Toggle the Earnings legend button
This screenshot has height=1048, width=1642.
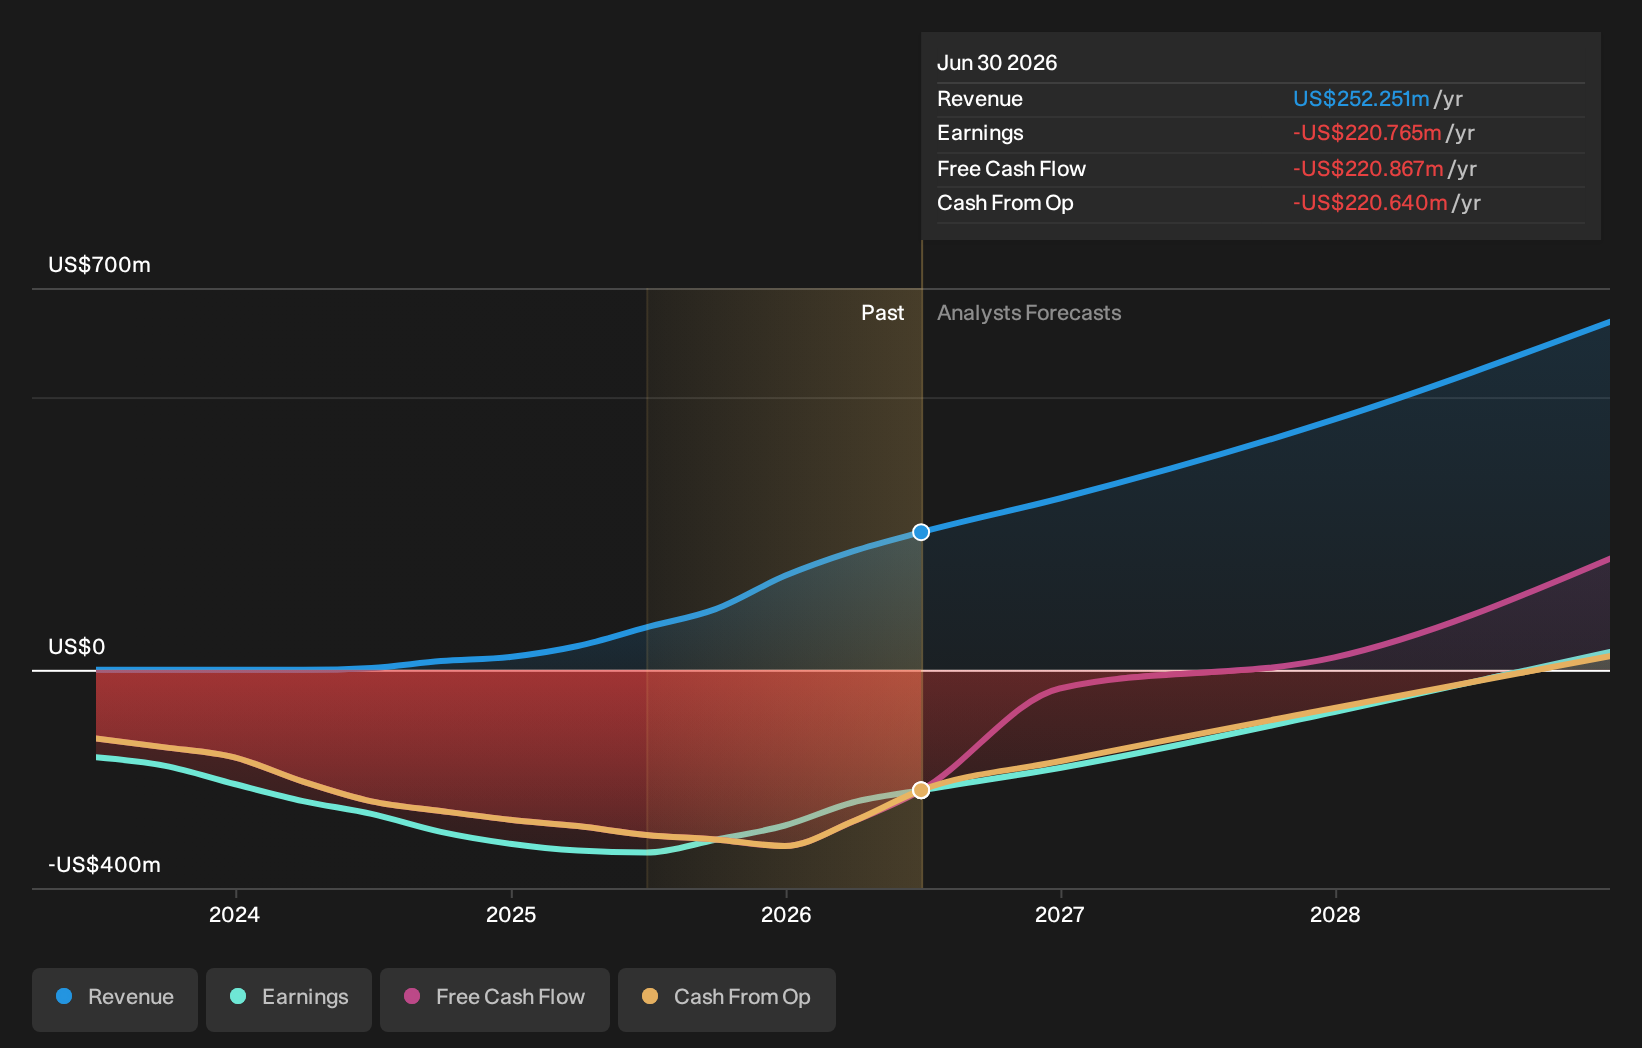[289, 999]
